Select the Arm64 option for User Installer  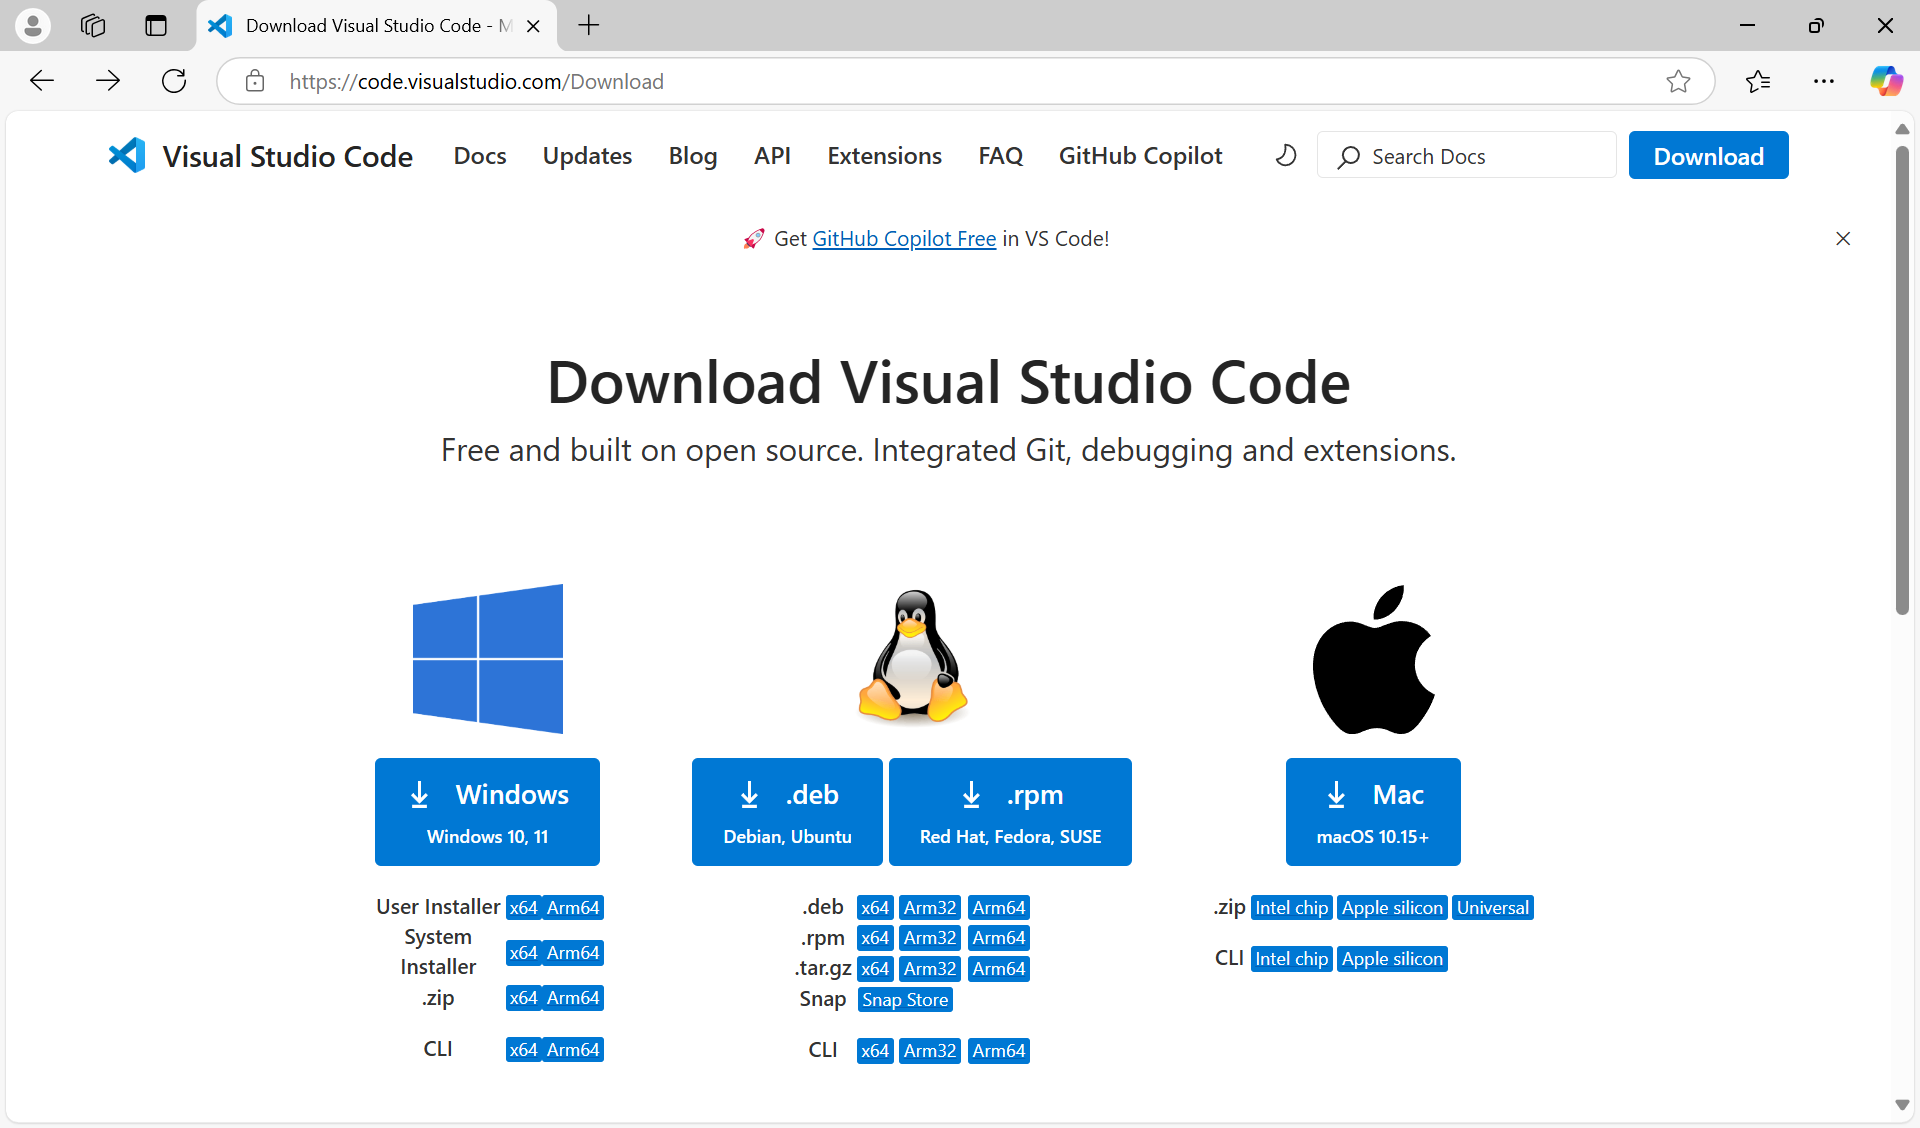572,907
